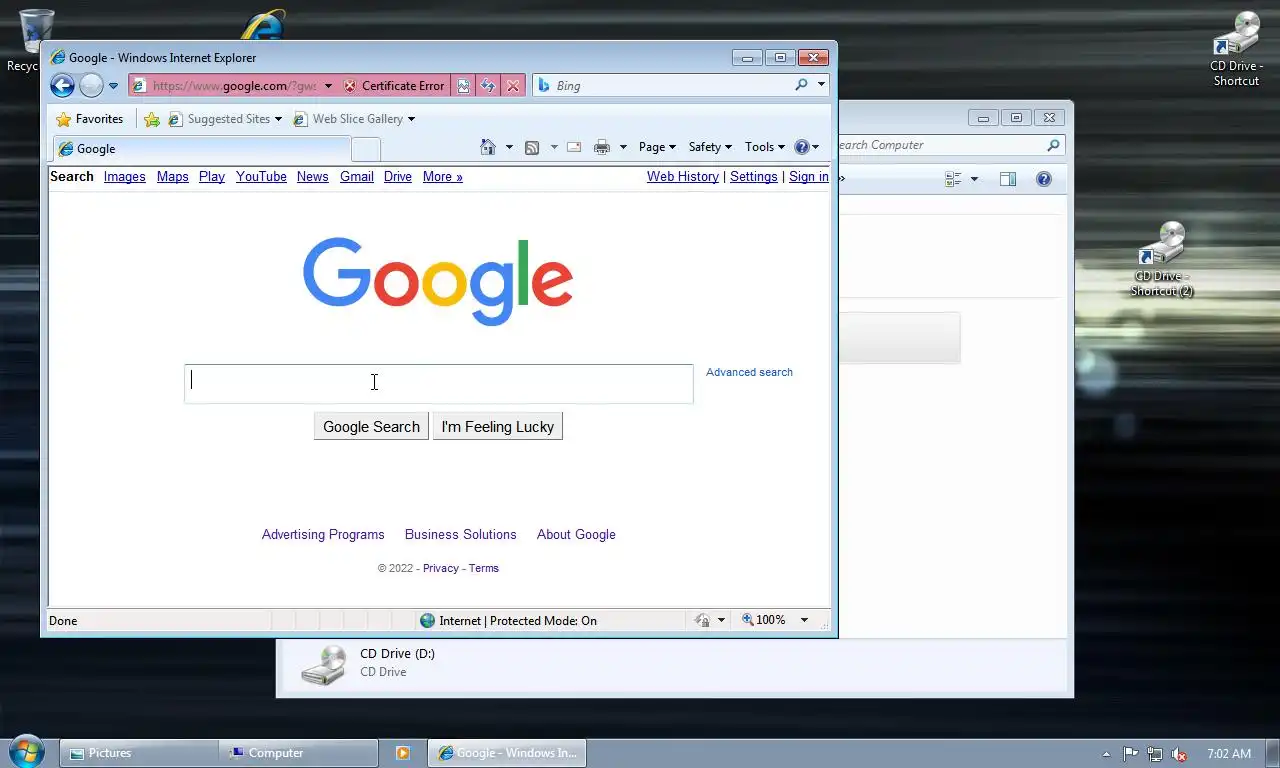
Task: Print the page with the printer icon
Action: (x=601, y=147)
